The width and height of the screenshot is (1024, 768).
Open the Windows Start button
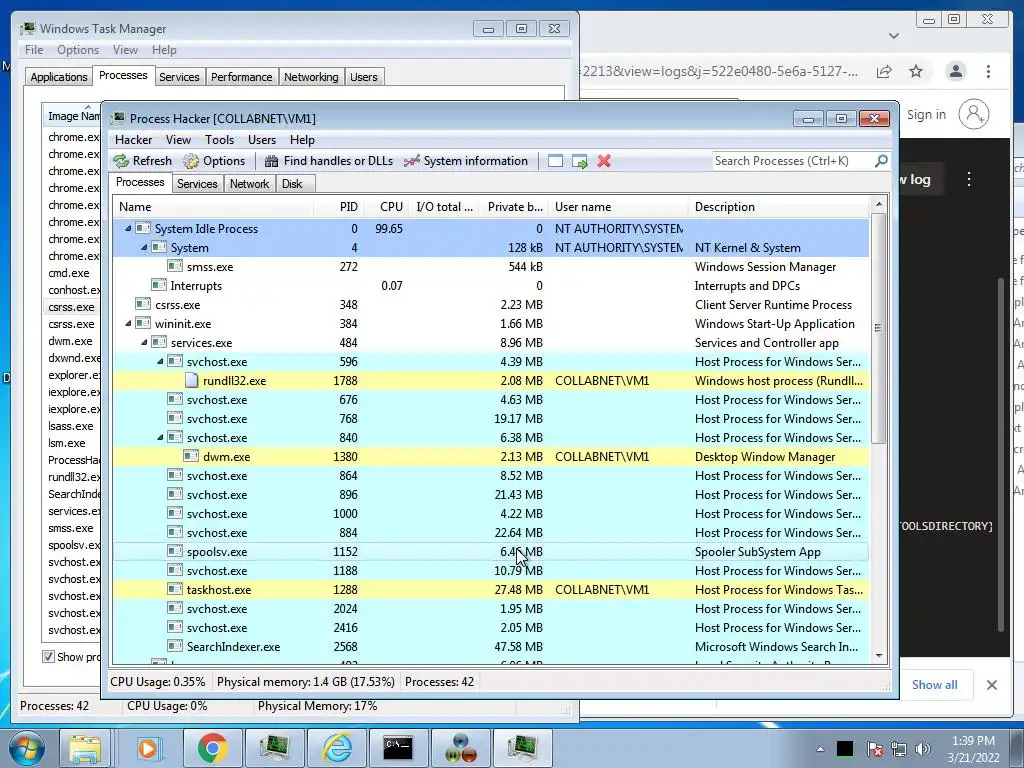(26, 748)
